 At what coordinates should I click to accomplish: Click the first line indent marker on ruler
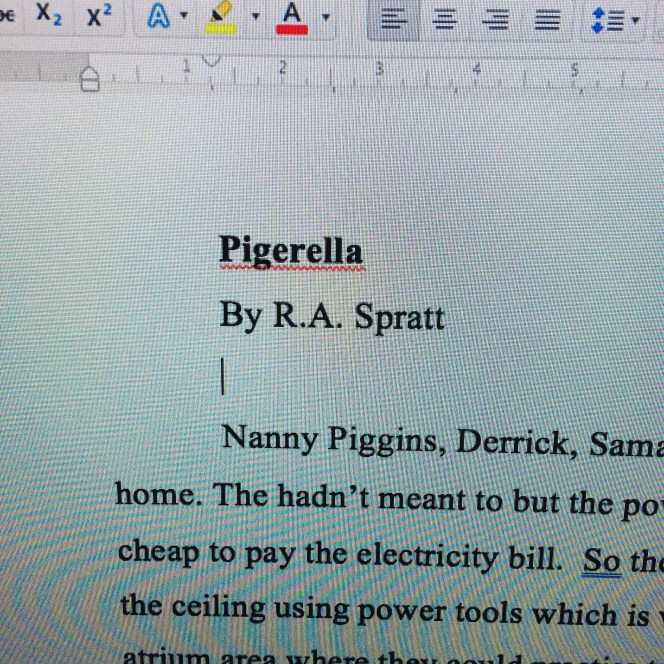point(210,62)
